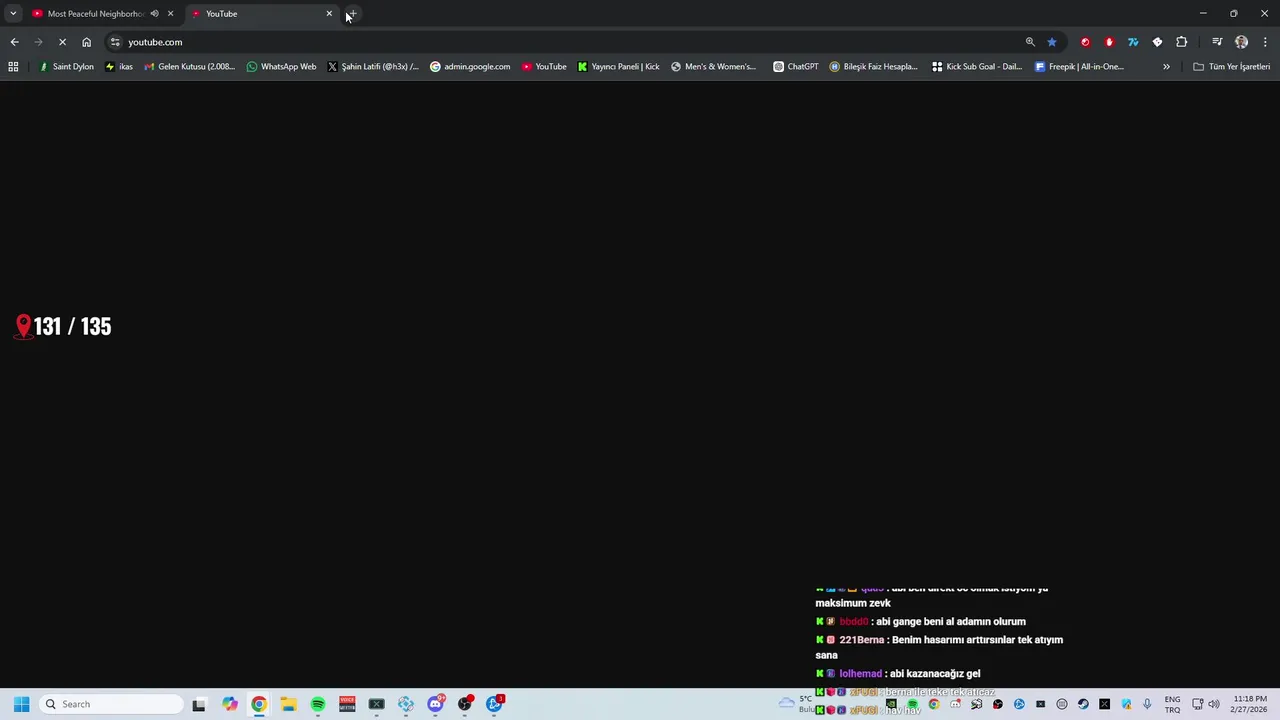Open Discord from the taskbar
1280x720 pixels.
tap(435, 704)
